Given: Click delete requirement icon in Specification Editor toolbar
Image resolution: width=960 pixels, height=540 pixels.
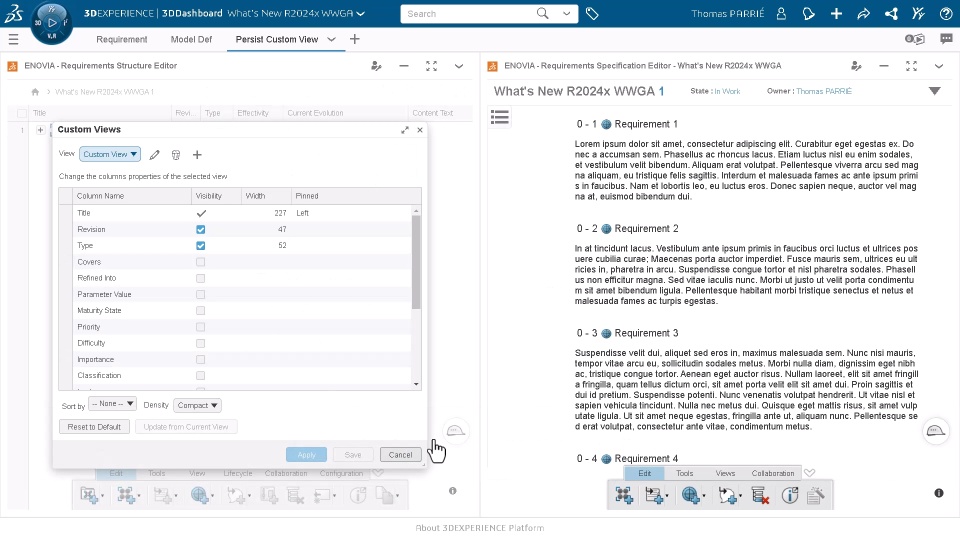Looking at the screenshot, I should [x=760, y=495].
